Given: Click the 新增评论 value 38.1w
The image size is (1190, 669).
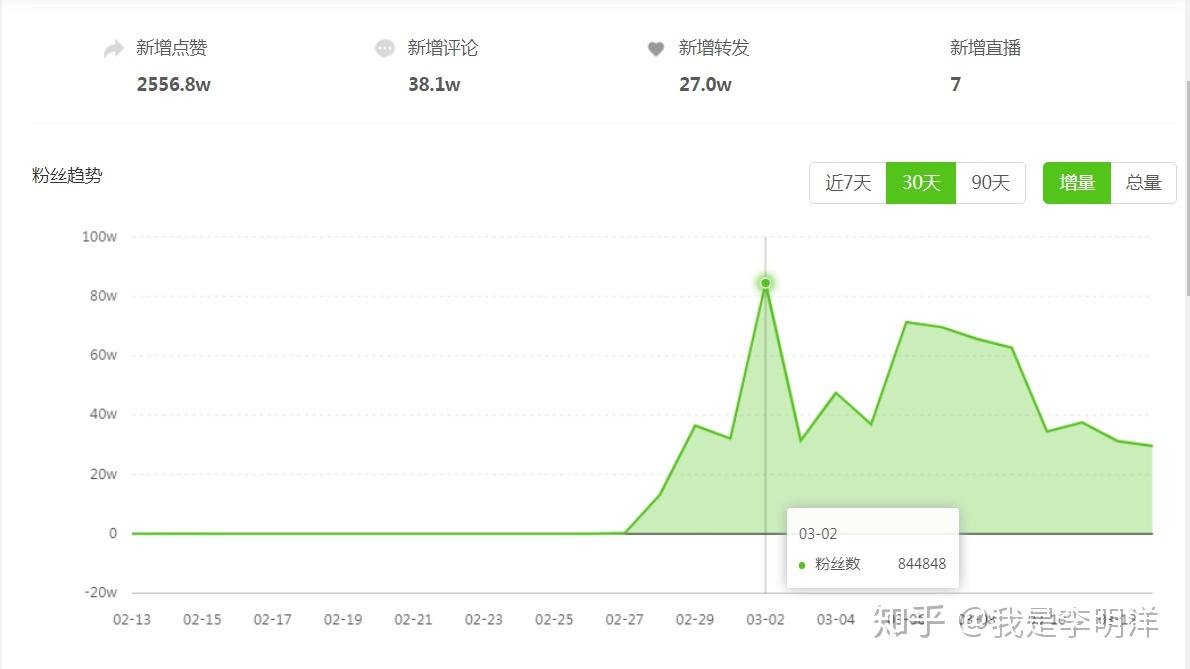Looking at the screenshot, I should coord(434,84).
